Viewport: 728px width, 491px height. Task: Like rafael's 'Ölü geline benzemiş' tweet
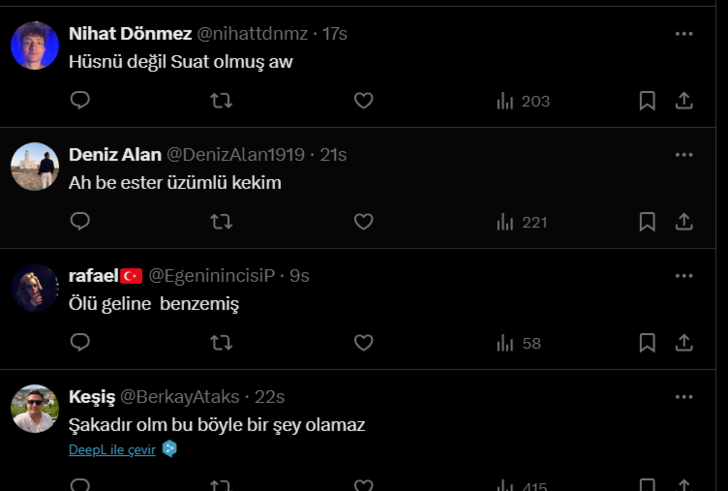[363, 342]
